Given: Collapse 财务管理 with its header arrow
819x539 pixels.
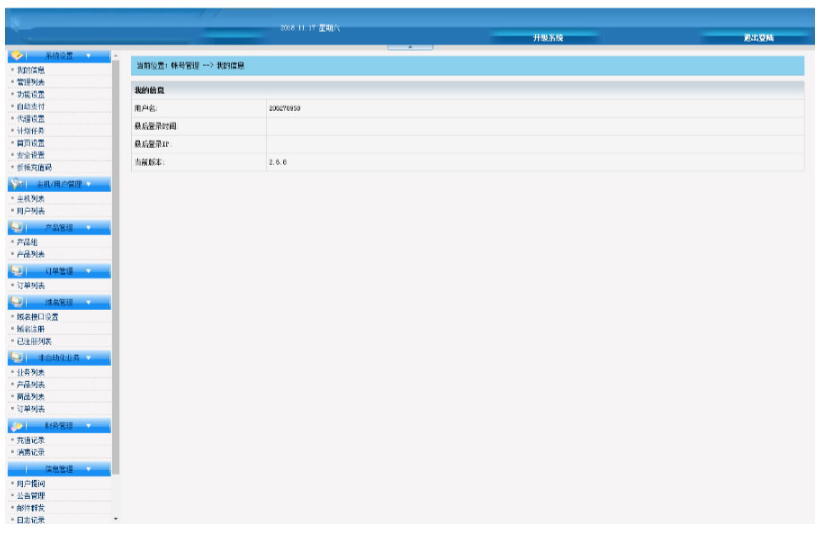Looking at the screenshot, I should [89, 426].
